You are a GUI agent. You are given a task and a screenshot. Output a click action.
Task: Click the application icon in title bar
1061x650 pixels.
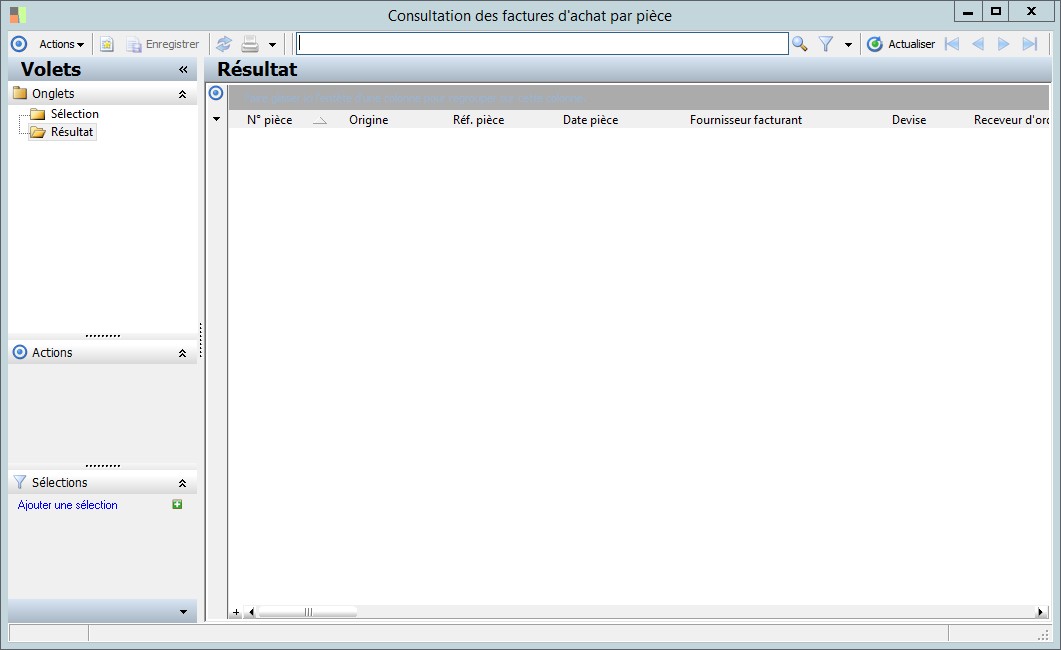(x=18, y=15)
